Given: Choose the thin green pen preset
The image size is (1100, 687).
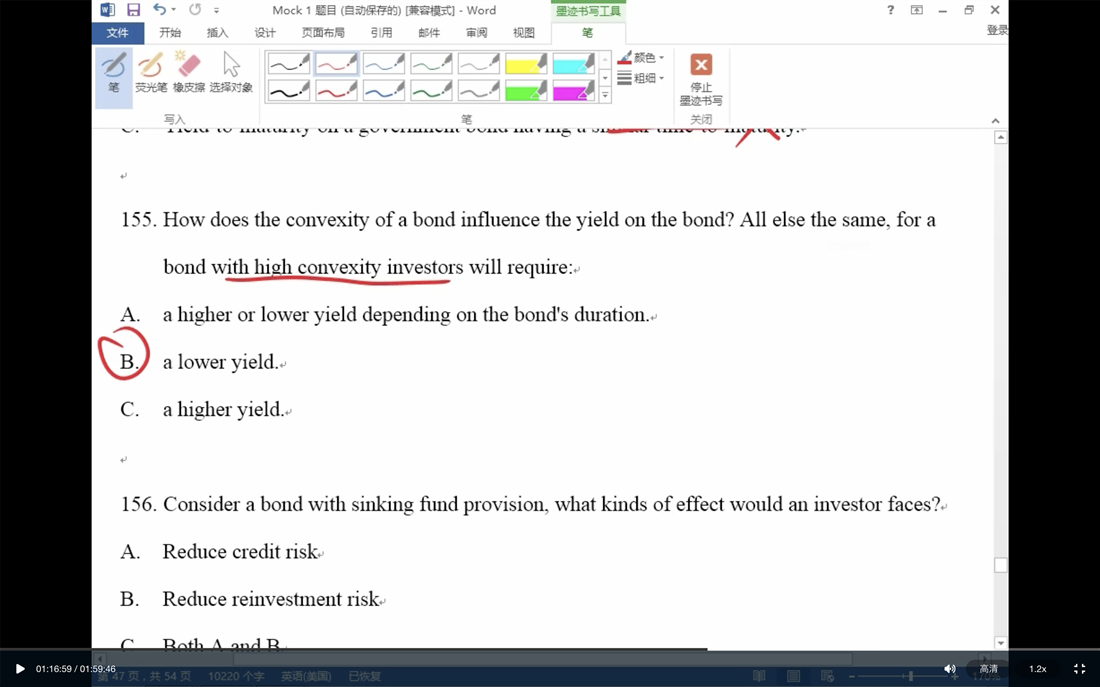Looking at the screenshot, I should [431, 64].
